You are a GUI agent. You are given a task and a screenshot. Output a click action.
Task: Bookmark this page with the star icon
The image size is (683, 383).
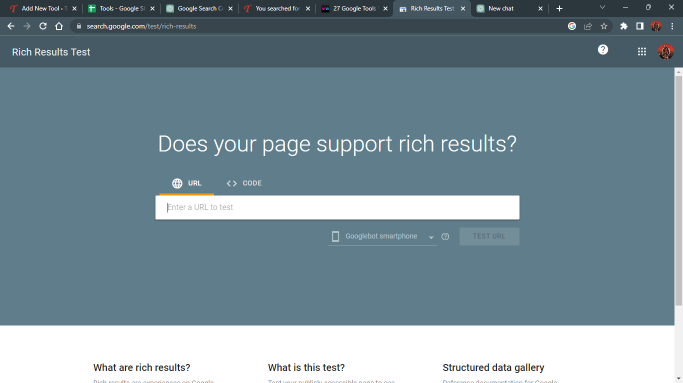(x=604, y=26)
